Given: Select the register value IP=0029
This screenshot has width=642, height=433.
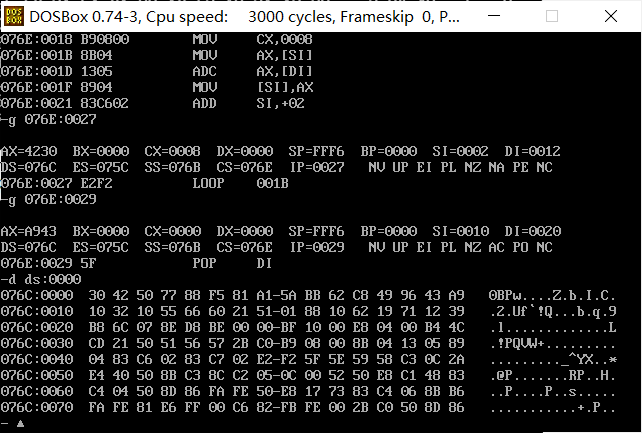Looking at the screenshot, I should point(317,247).
